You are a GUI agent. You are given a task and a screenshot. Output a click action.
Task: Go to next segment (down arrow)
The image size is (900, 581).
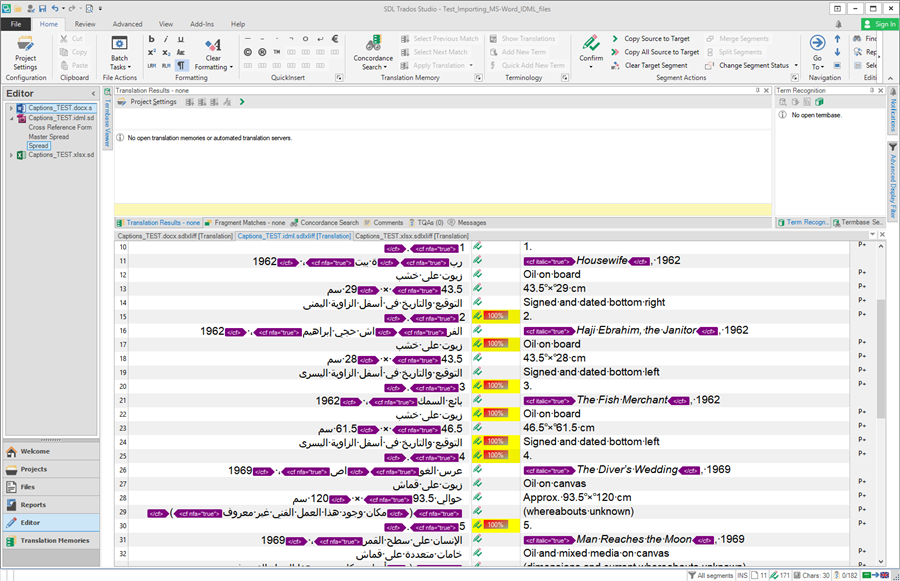837,52
